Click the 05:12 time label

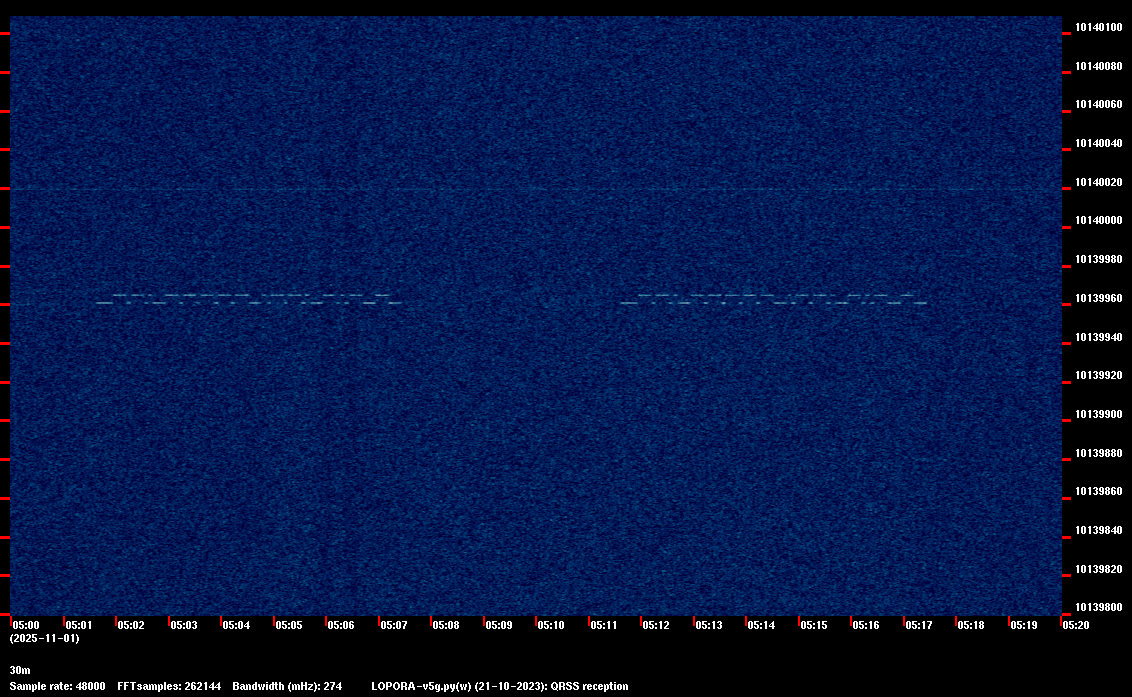[656, 625]
